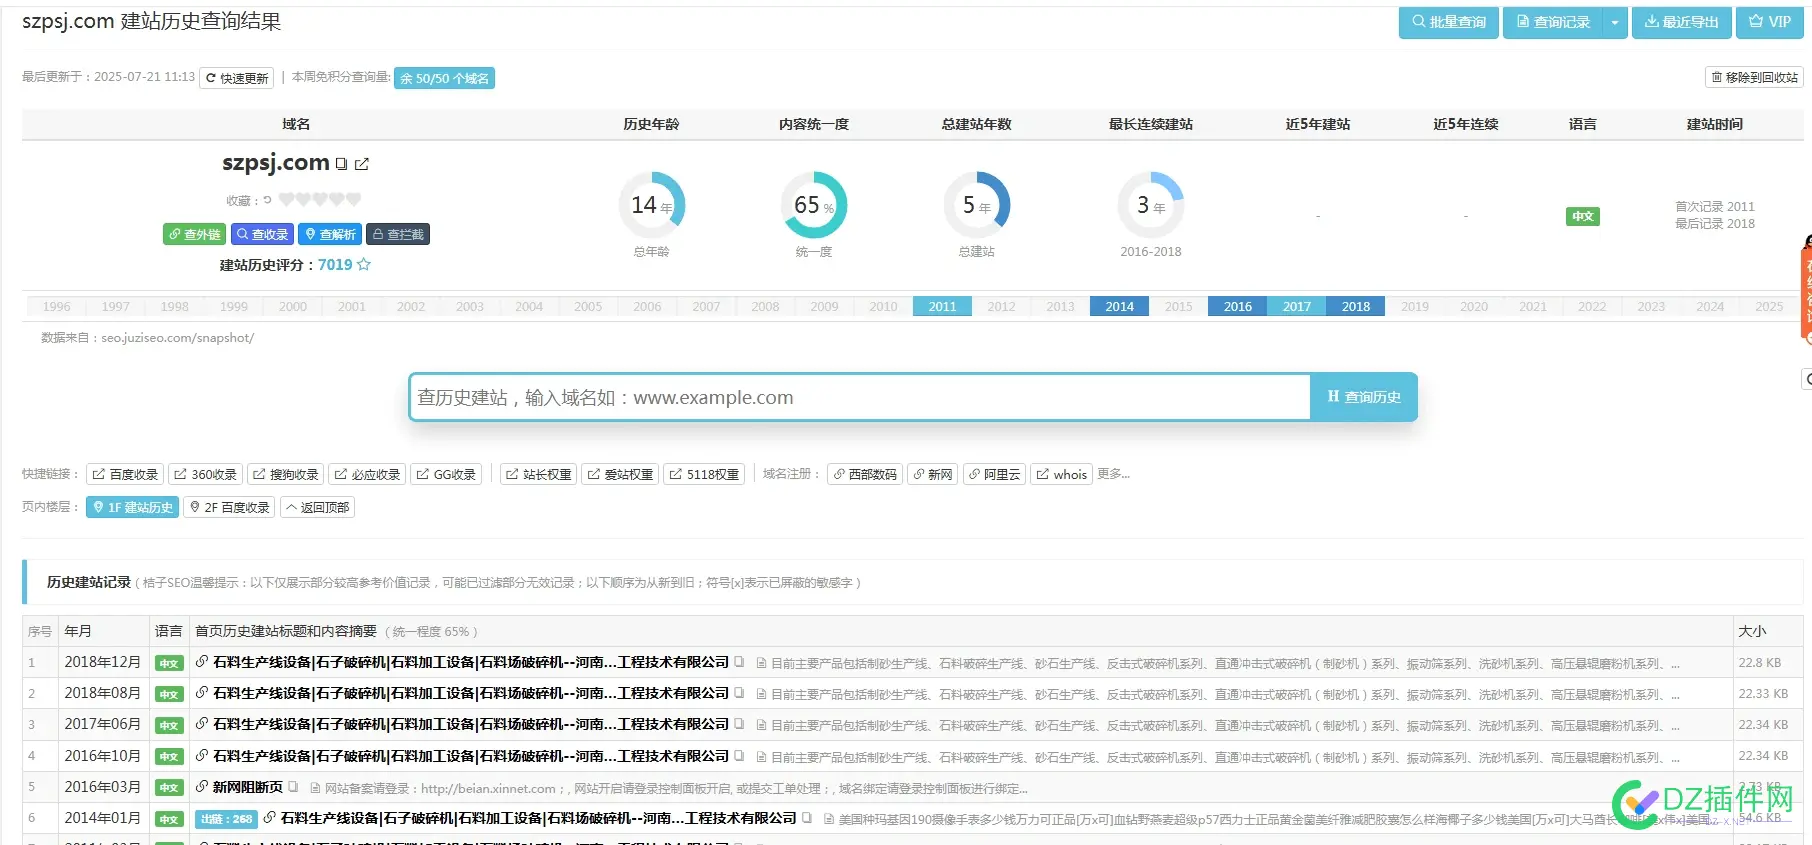Select year 2011 on timeline

tap(942, 307)
